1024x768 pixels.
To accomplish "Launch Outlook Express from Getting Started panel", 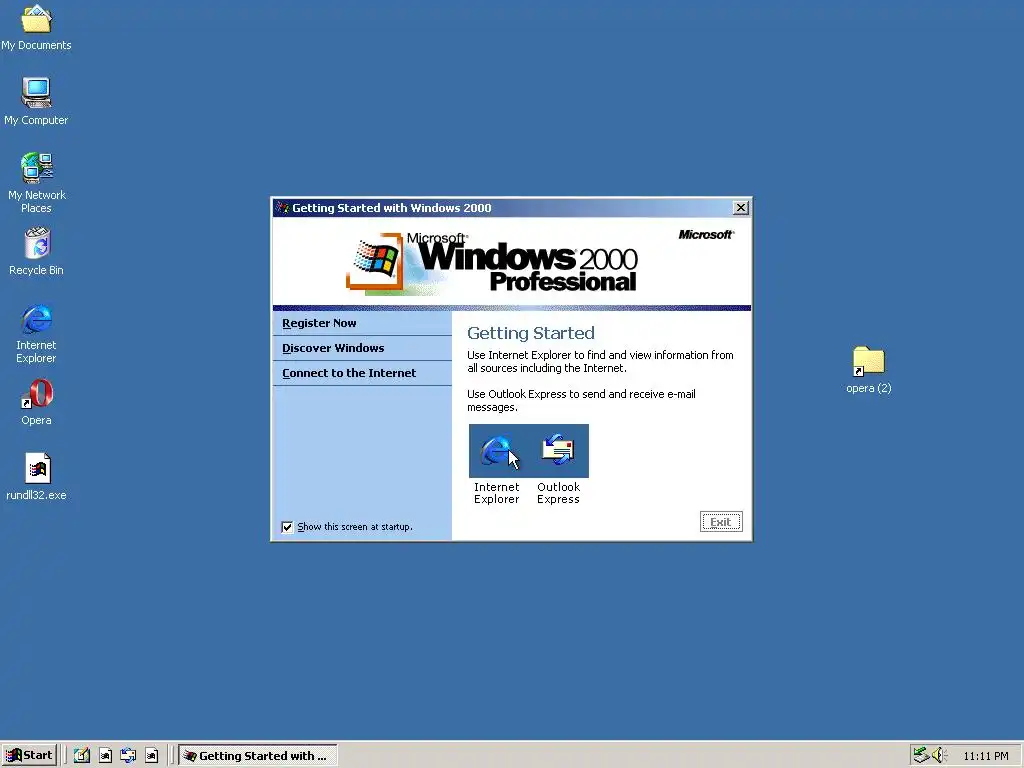I will [558, 449].
